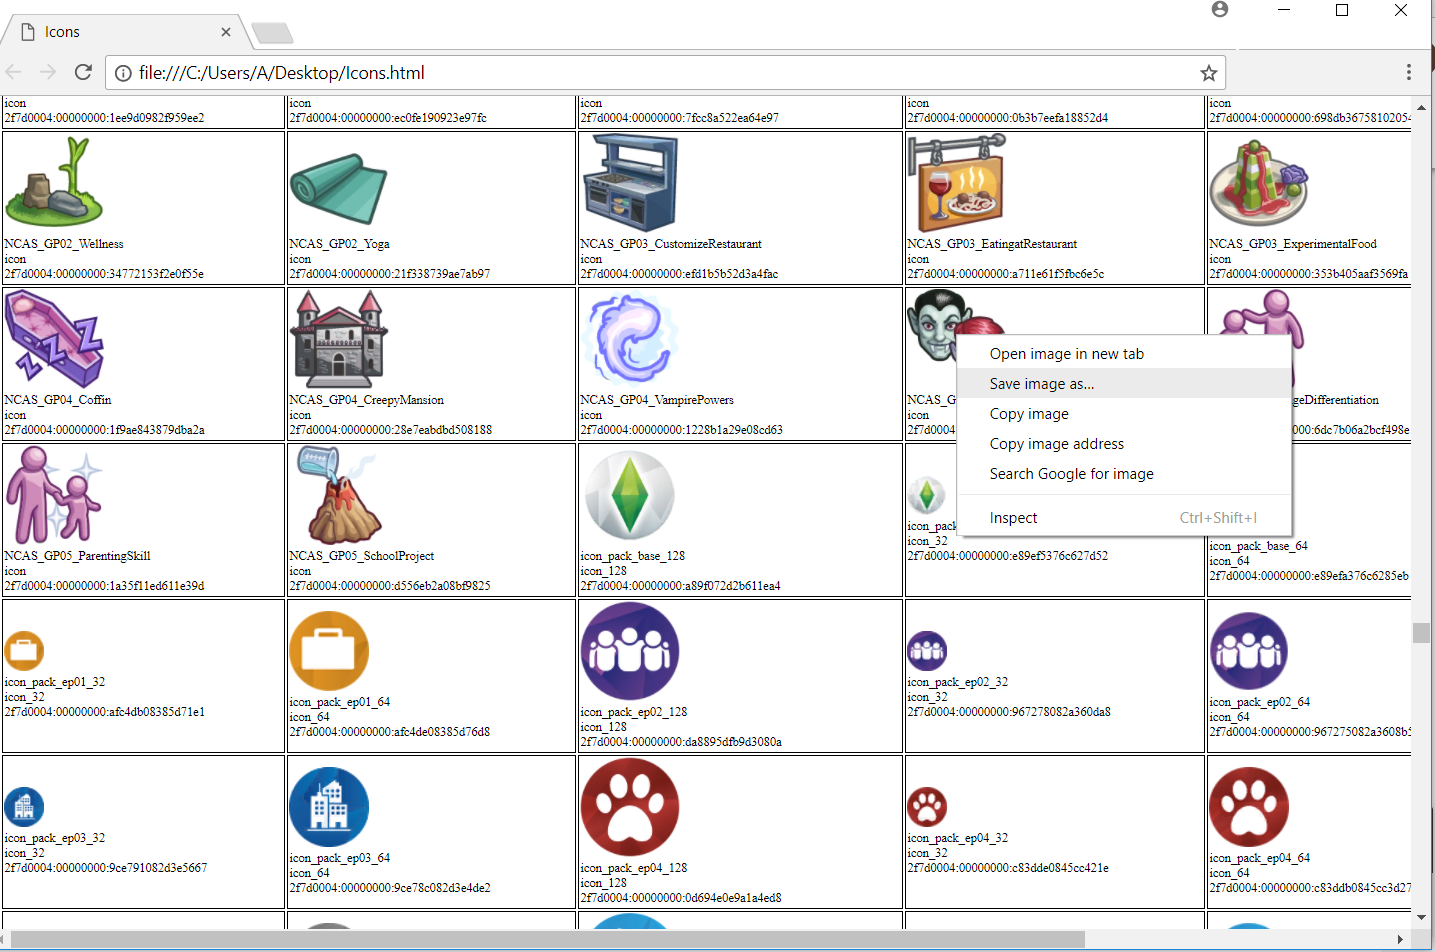Click the blue buildings icon_pack_ep03_64 icon
This screenshot has width=1435, height=952.
click(329, 806)
